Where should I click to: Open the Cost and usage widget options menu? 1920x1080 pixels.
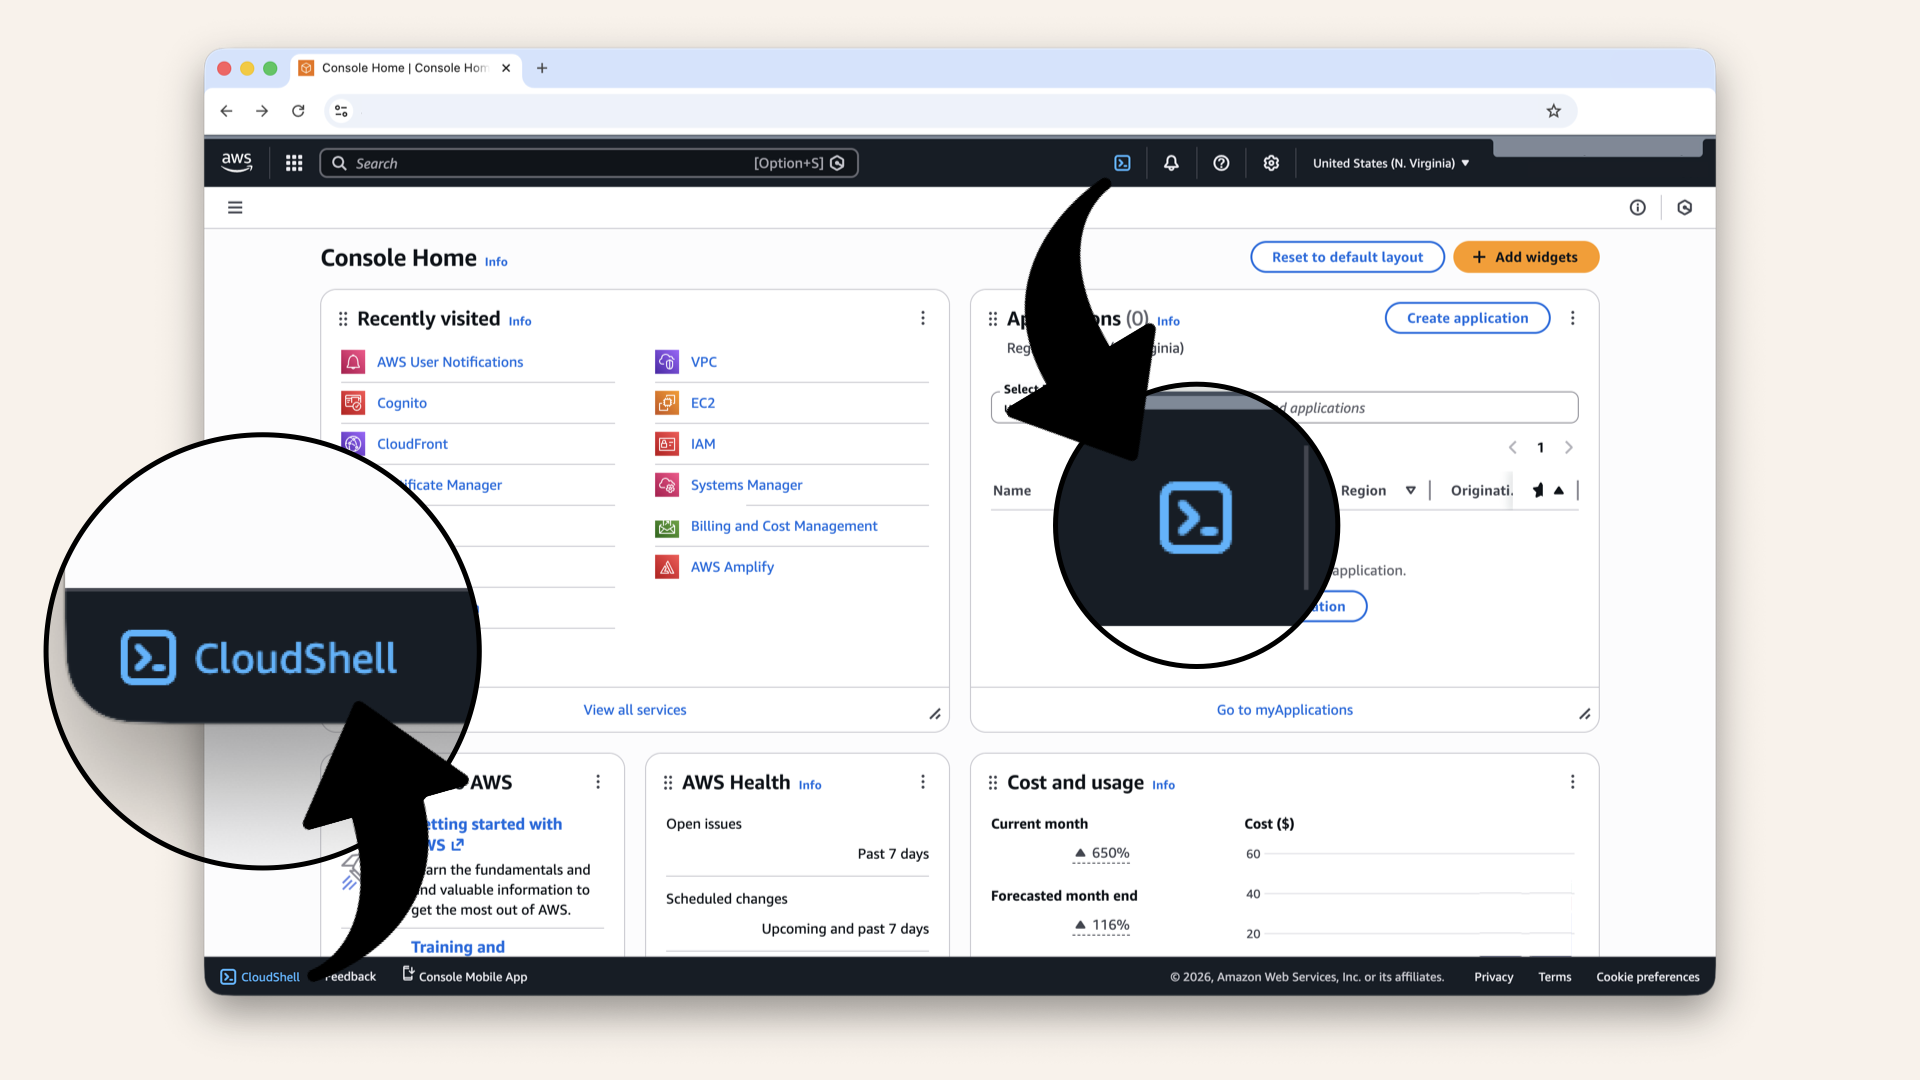click(1572, 782)
